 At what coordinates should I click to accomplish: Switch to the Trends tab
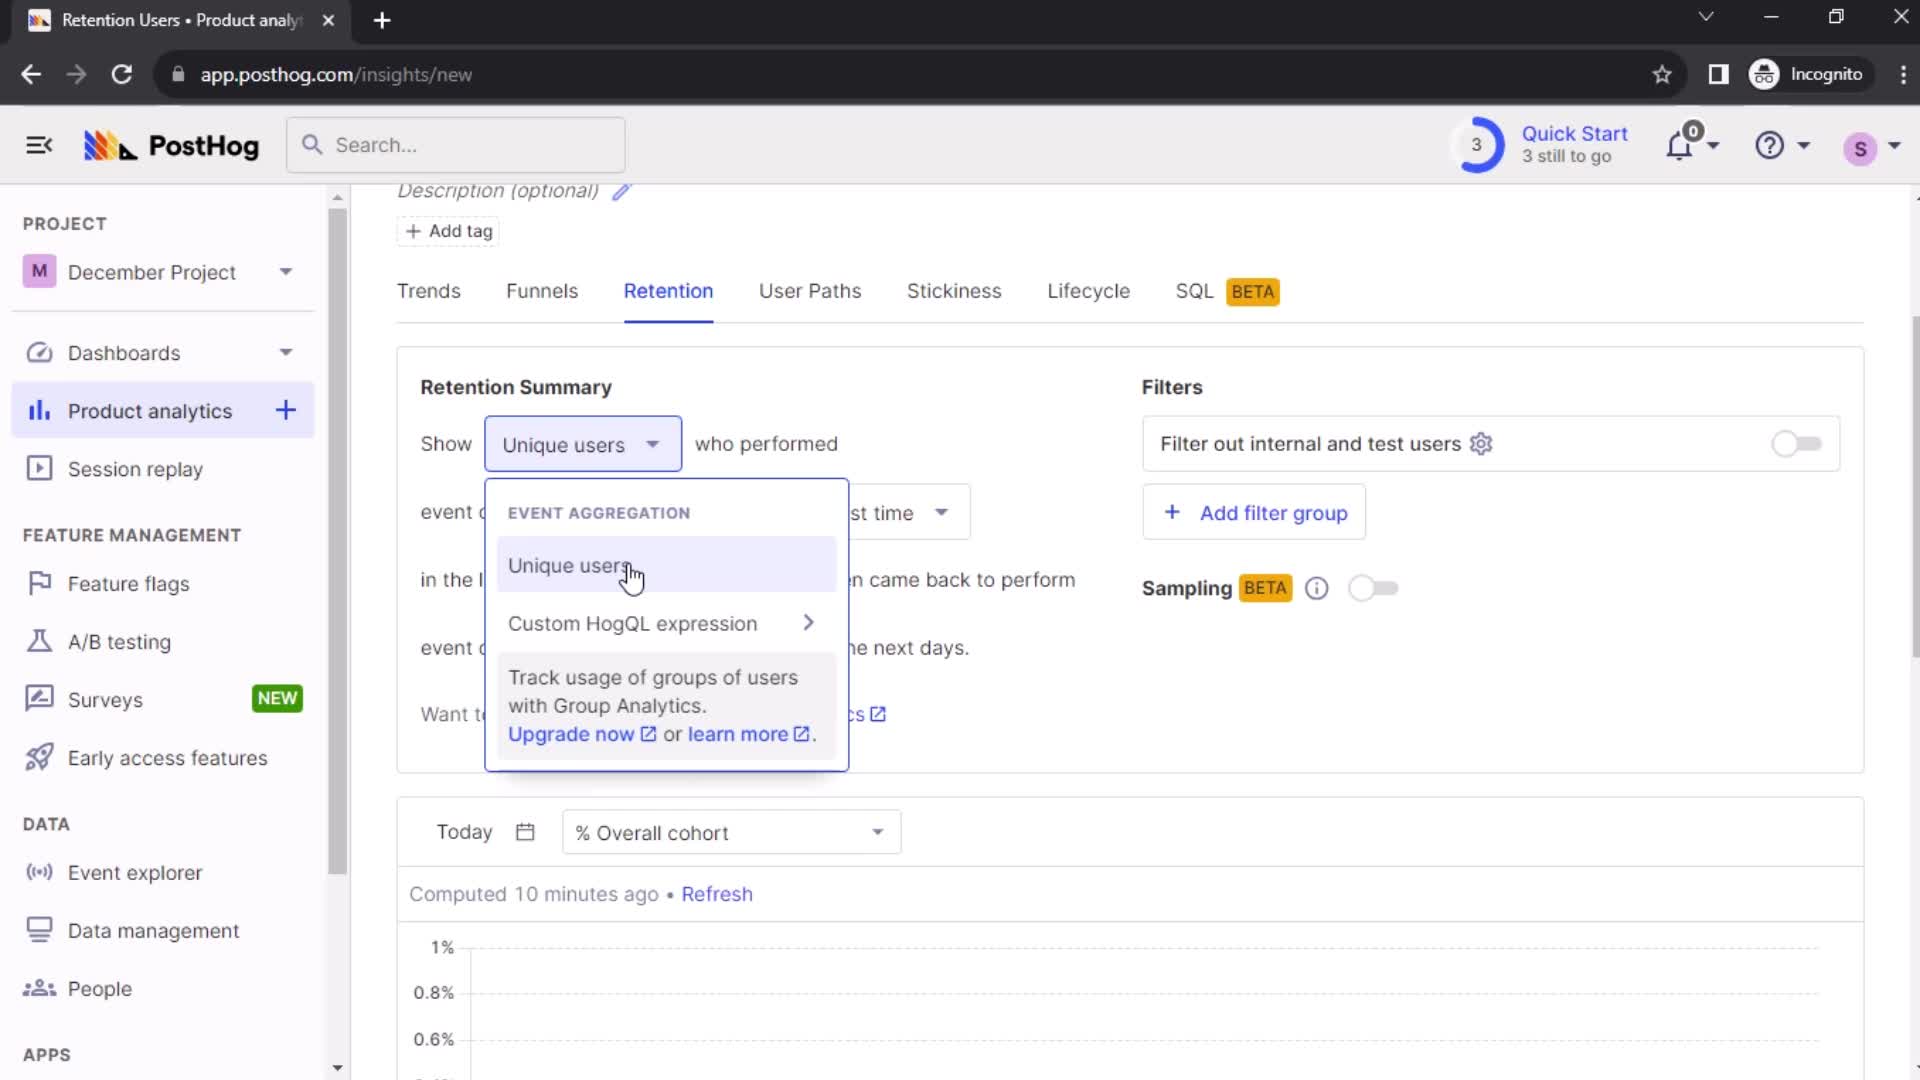429,291
